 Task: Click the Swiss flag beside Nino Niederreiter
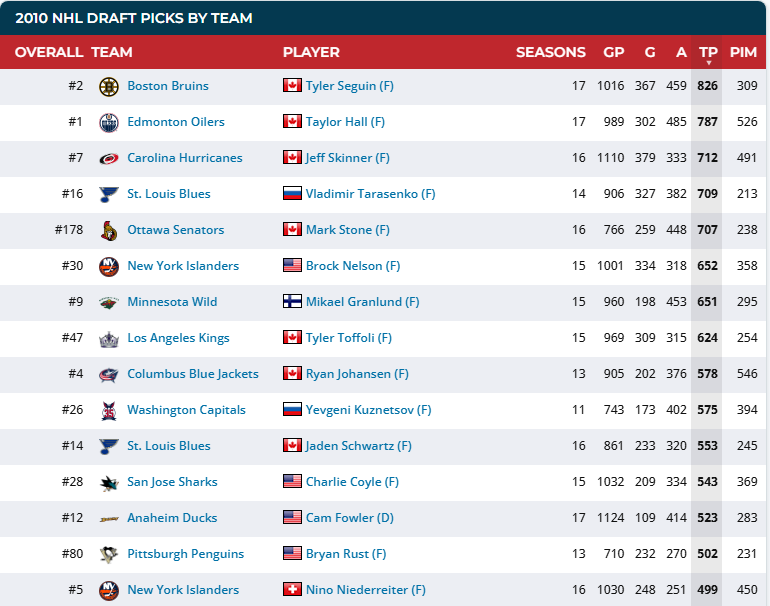292,589
